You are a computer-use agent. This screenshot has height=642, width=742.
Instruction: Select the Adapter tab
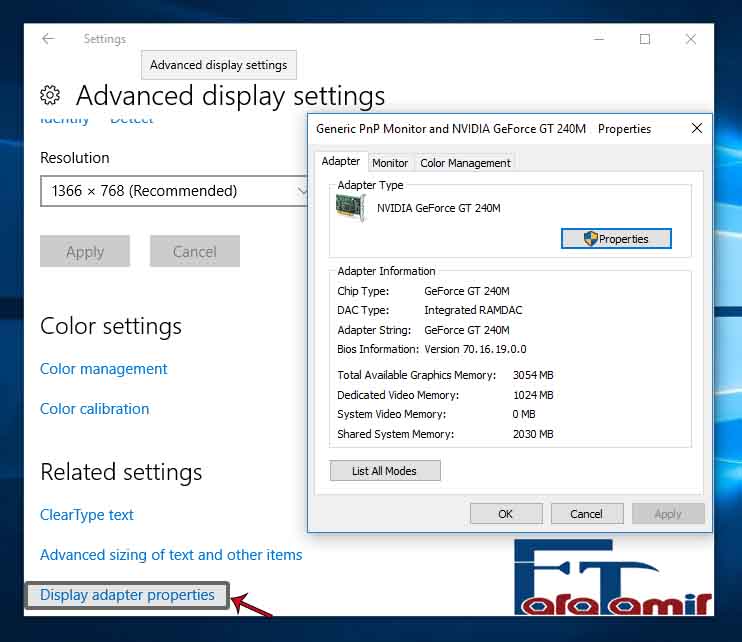point(341,161)
